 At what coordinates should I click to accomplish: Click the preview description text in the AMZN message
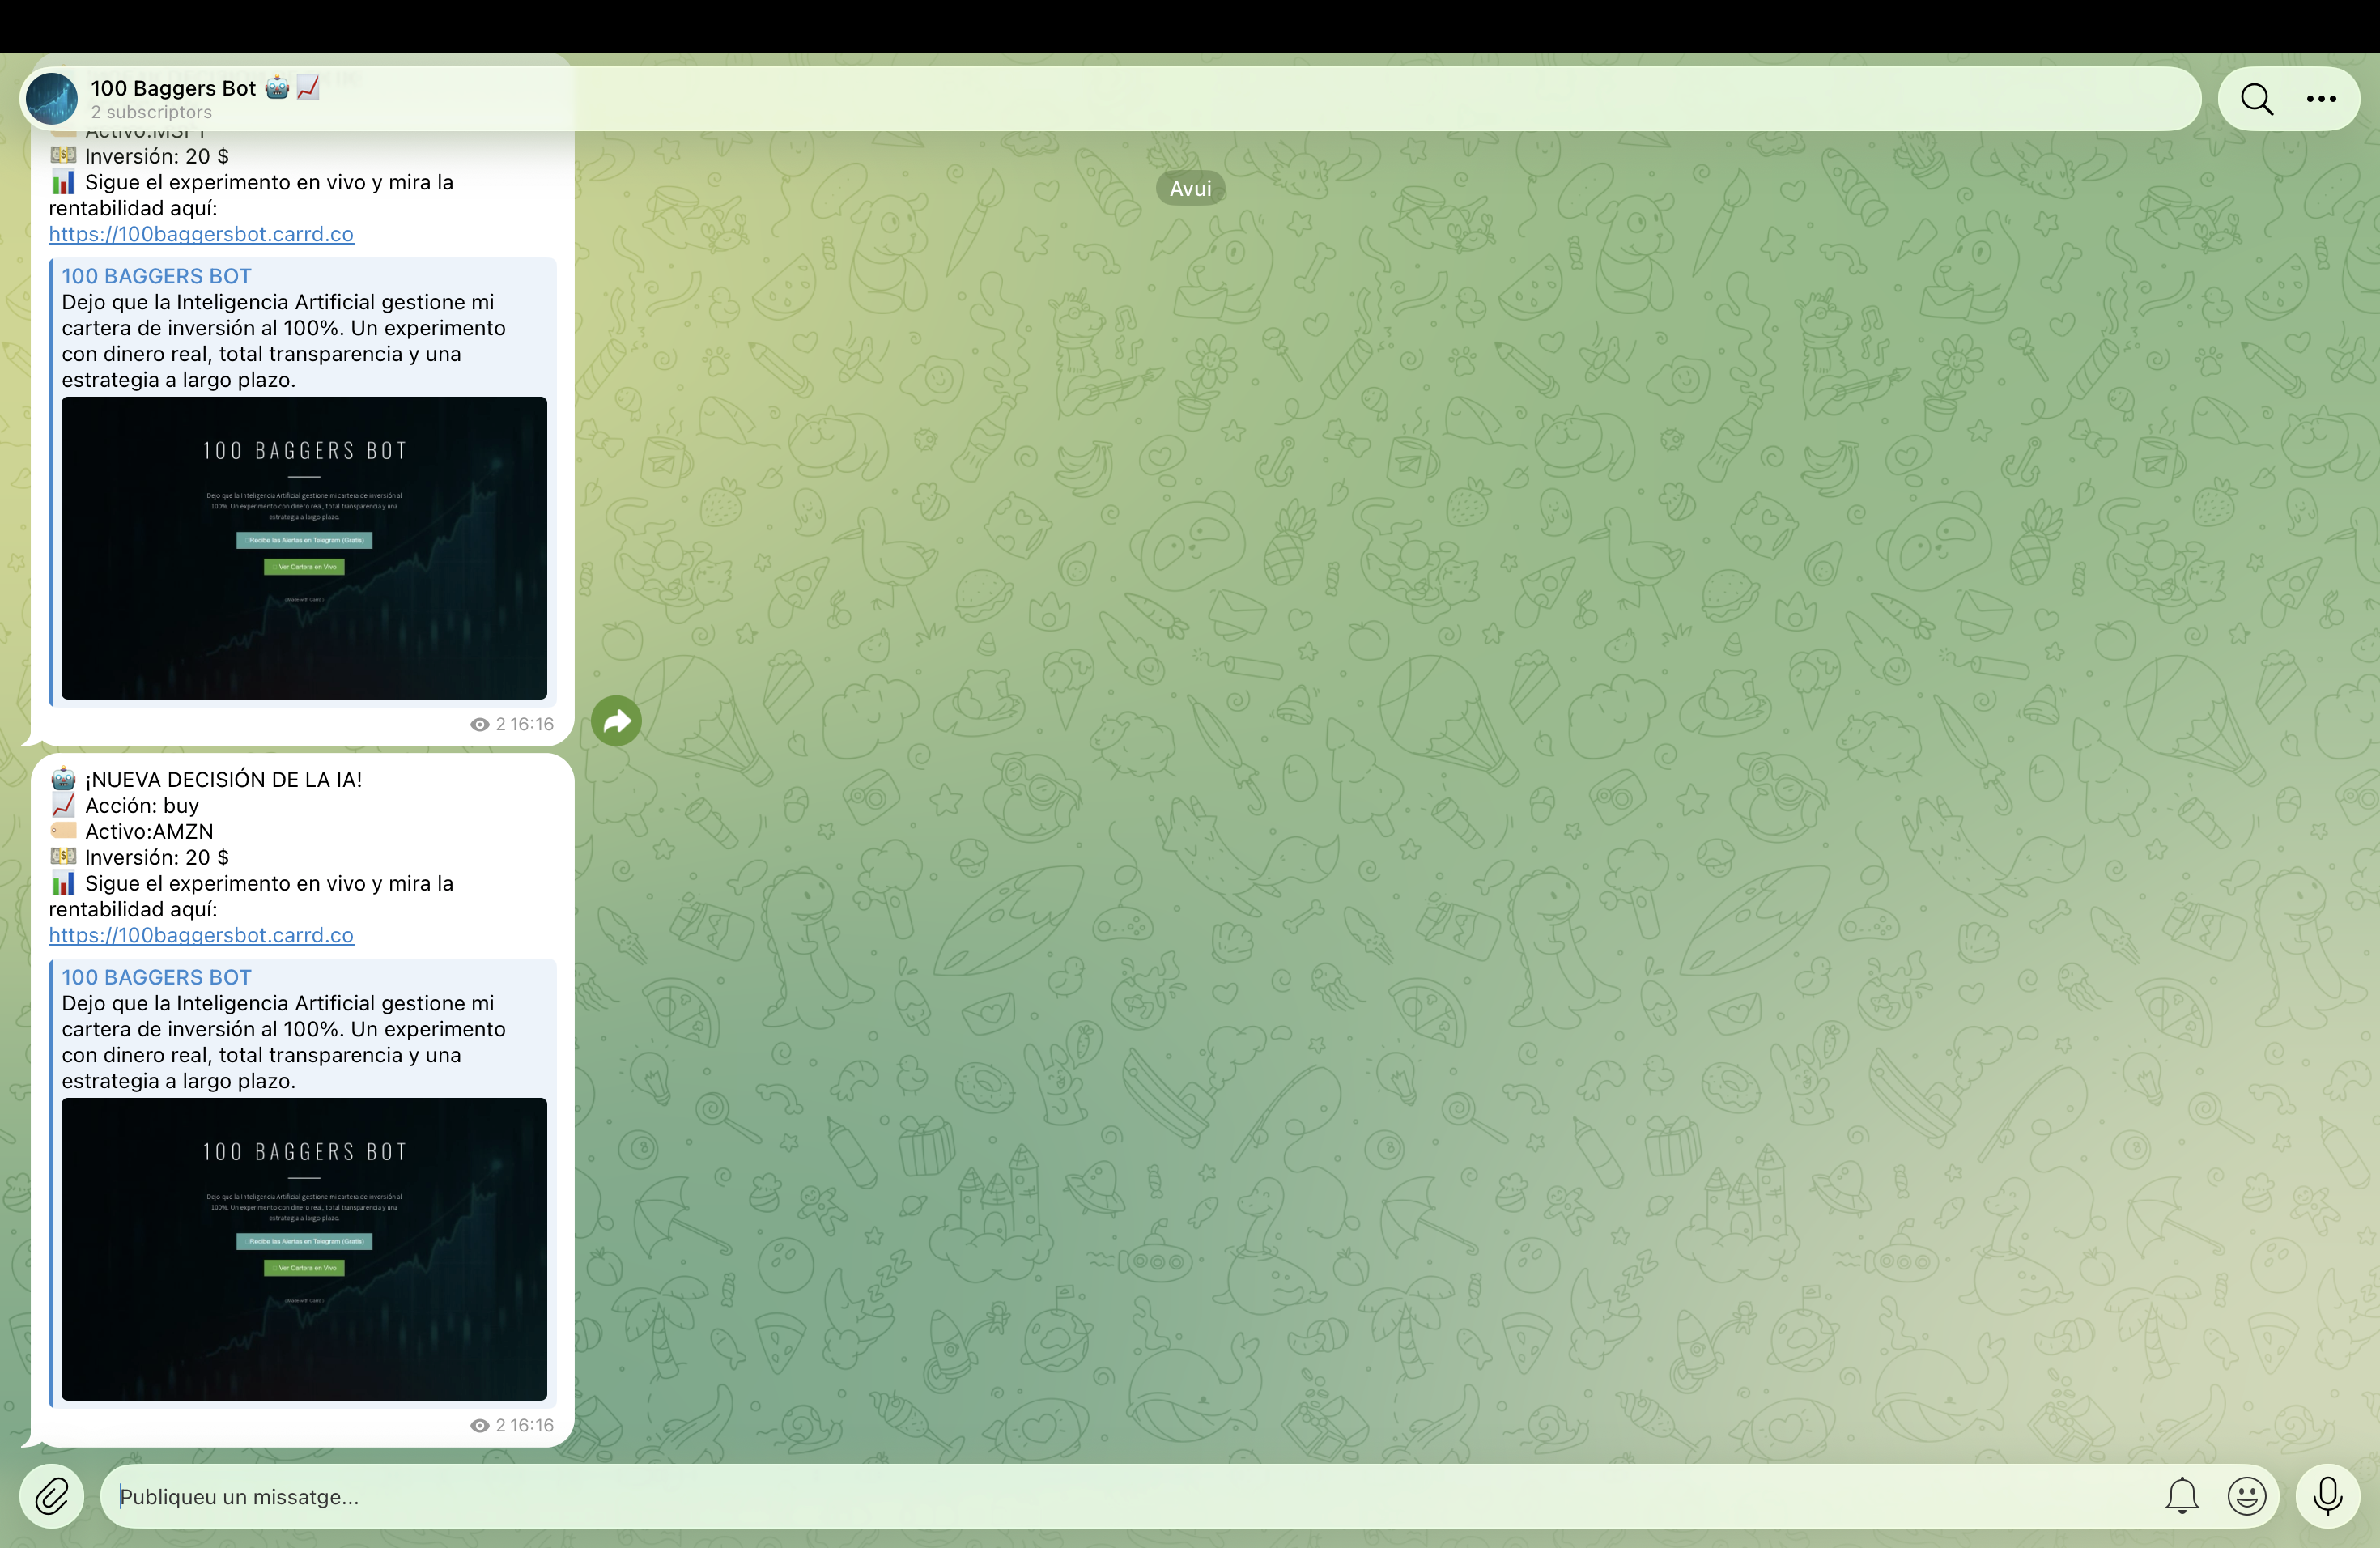pos(284,1042)
